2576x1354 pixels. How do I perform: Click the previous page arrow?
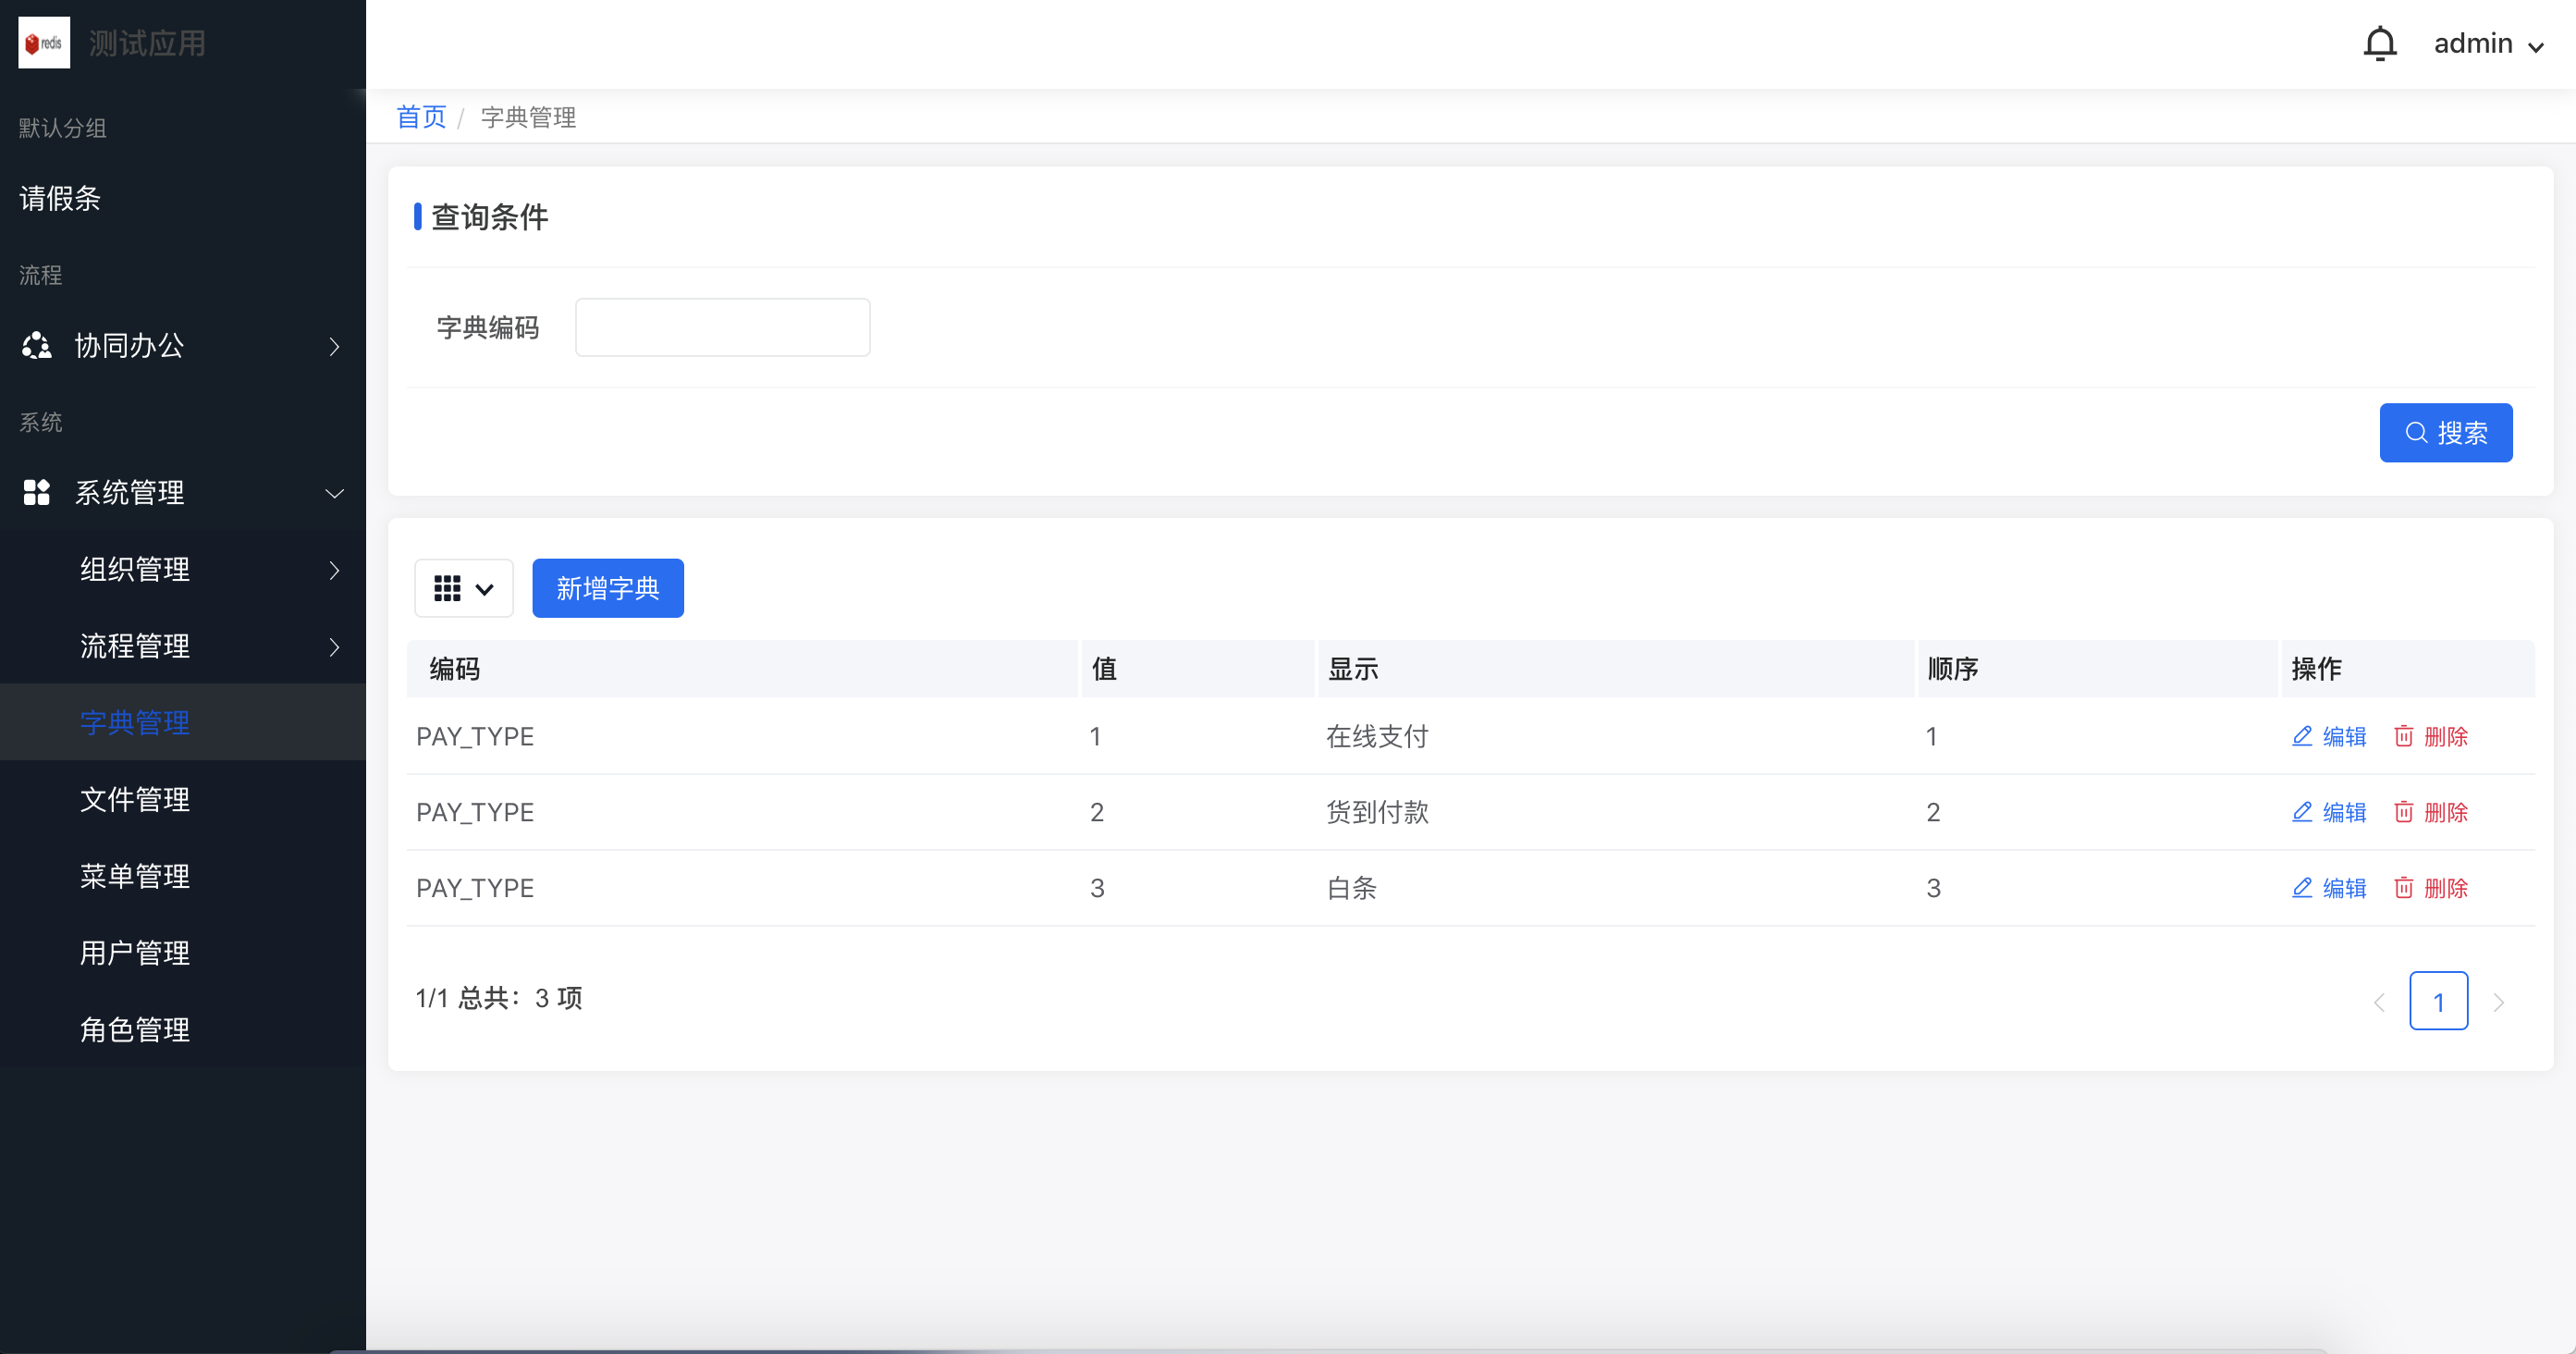pyautogui.click(x=2380, y=1001)
